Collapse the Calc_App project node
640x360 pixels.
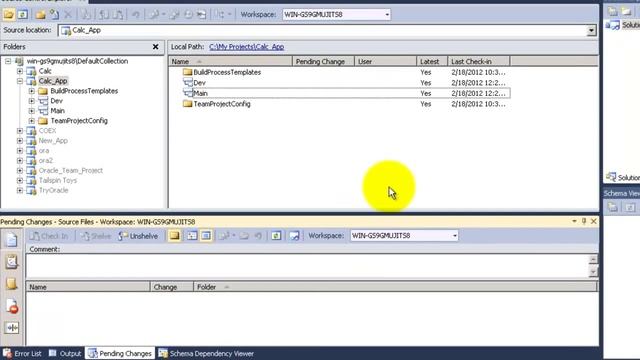point(20,81)
